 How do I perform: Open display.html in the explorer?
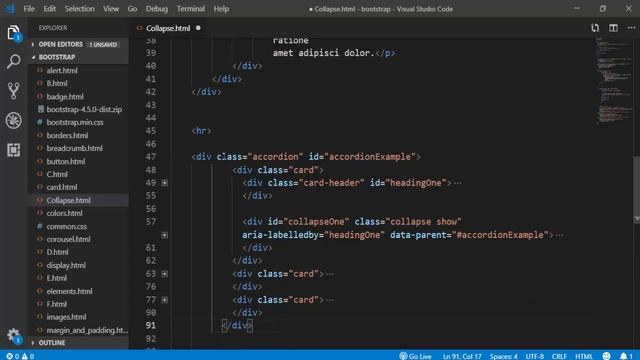78,265
